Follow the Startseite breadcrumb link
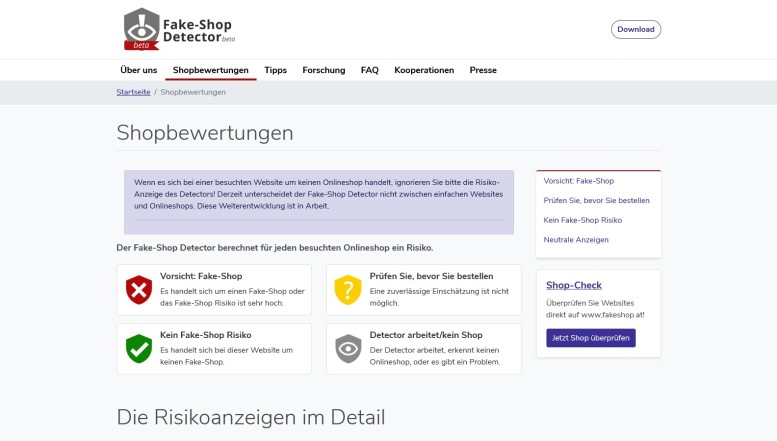The height and width of the screenshot is (441, 777). coord(133,92)
